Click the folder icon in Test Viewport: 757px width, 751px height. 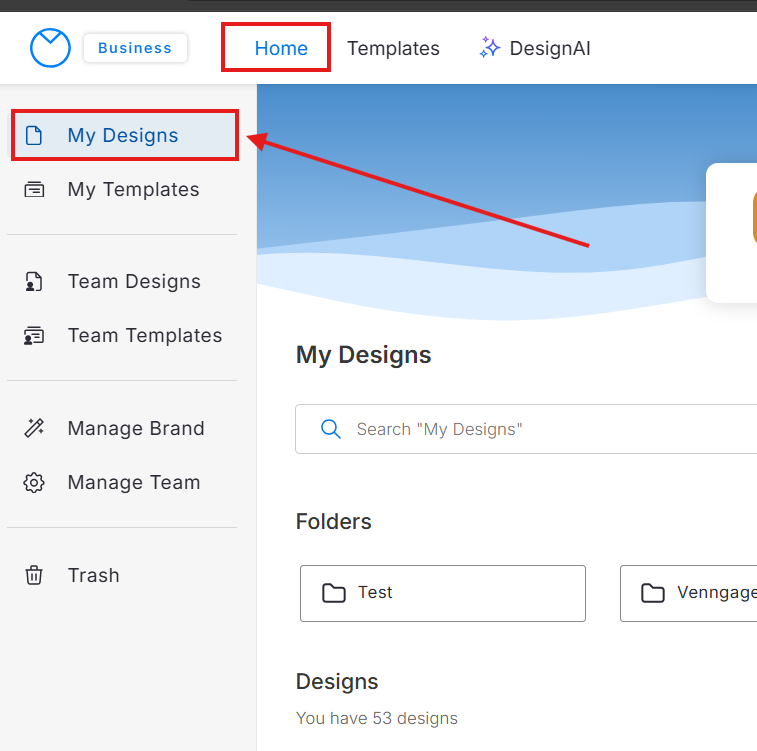[334, 593]
